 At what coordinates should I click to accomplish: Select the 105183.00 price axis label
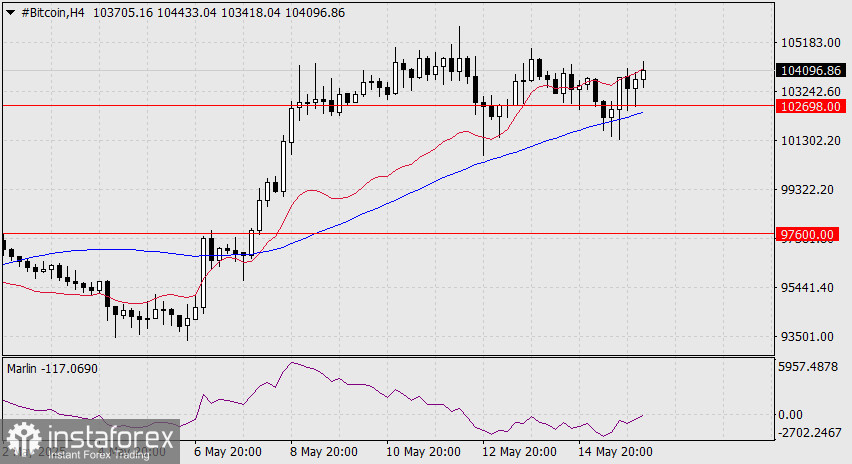pyautogui.click(x=810, y=43)
